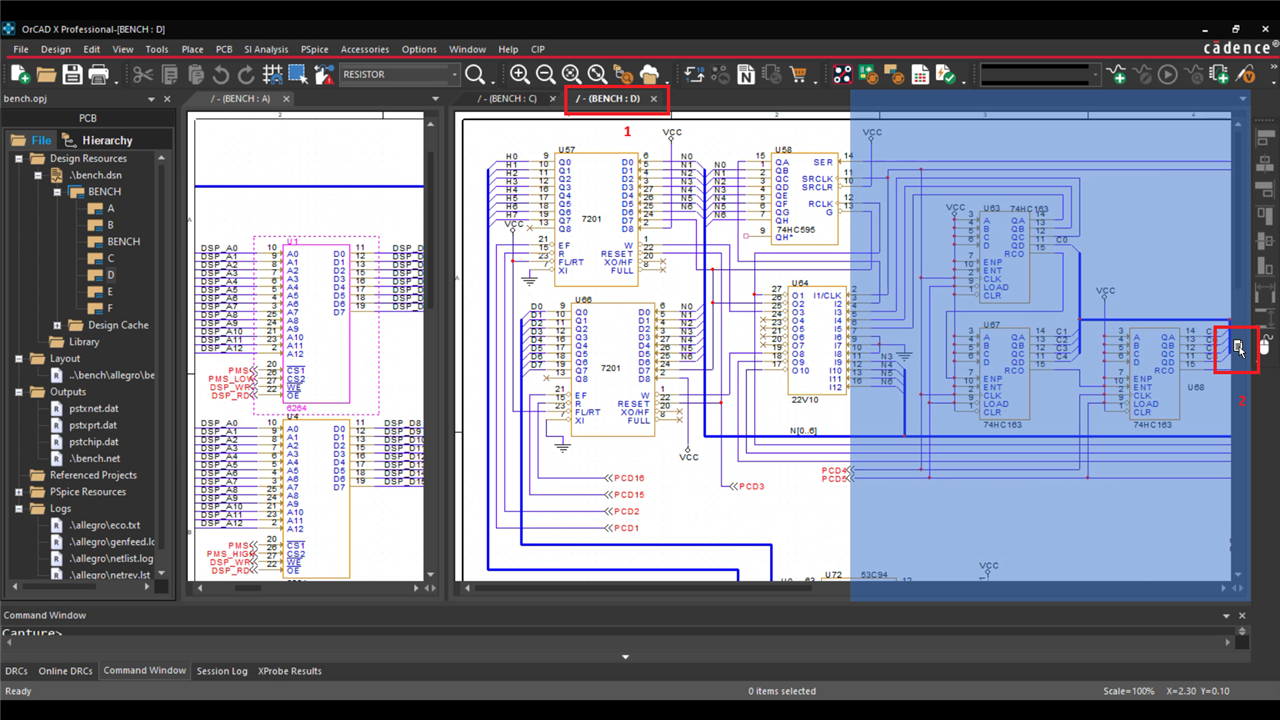Viewport: 1280px width, 720px height.
Task: Close the (BENCH : A) tab
Action: pos(286,99)
